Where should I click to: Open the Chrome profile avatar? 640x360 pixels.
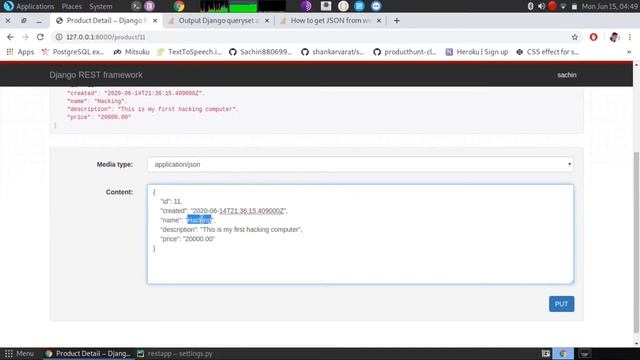pos(614,37)
